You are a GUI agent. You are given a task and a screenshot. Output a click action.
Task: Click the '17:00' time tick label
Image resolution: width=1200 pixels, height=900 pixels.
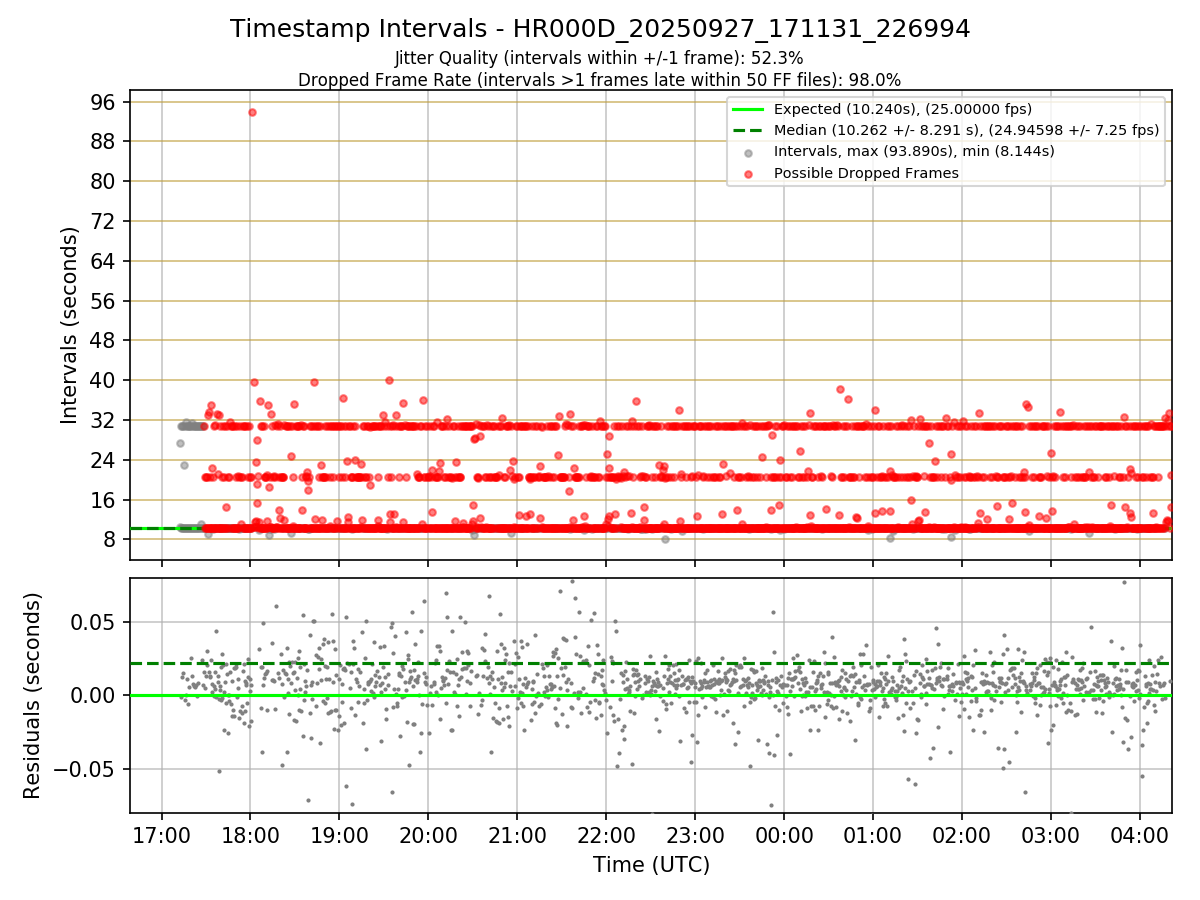tap(161, 835)
